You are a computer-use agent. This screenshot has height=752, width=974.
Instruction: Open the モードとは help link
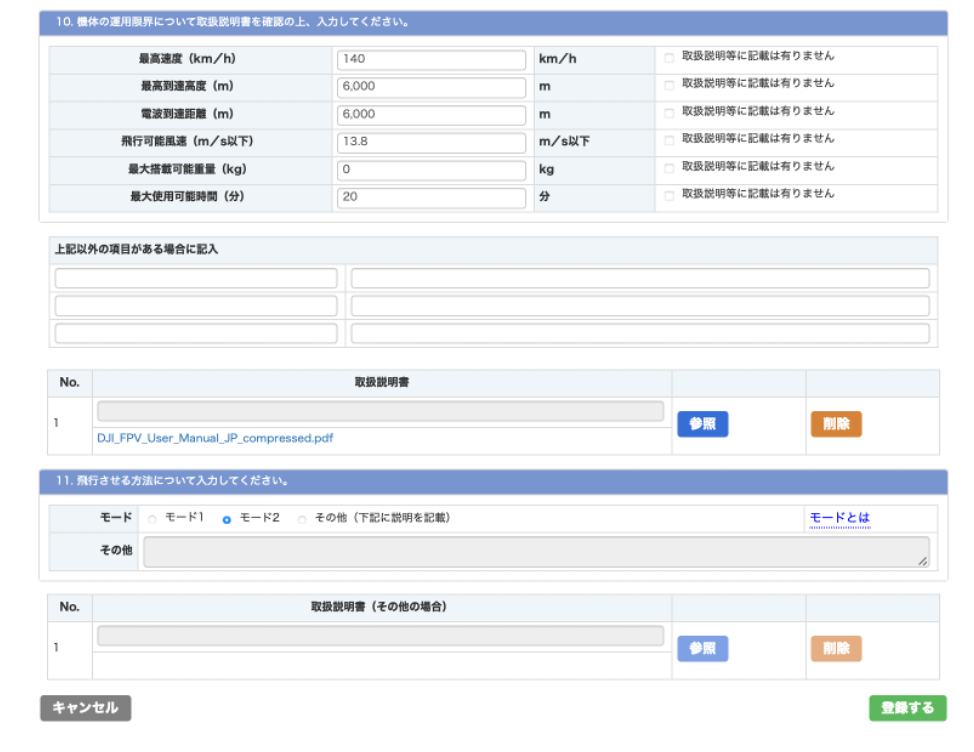pyautogui.click(x=839, y=518)
